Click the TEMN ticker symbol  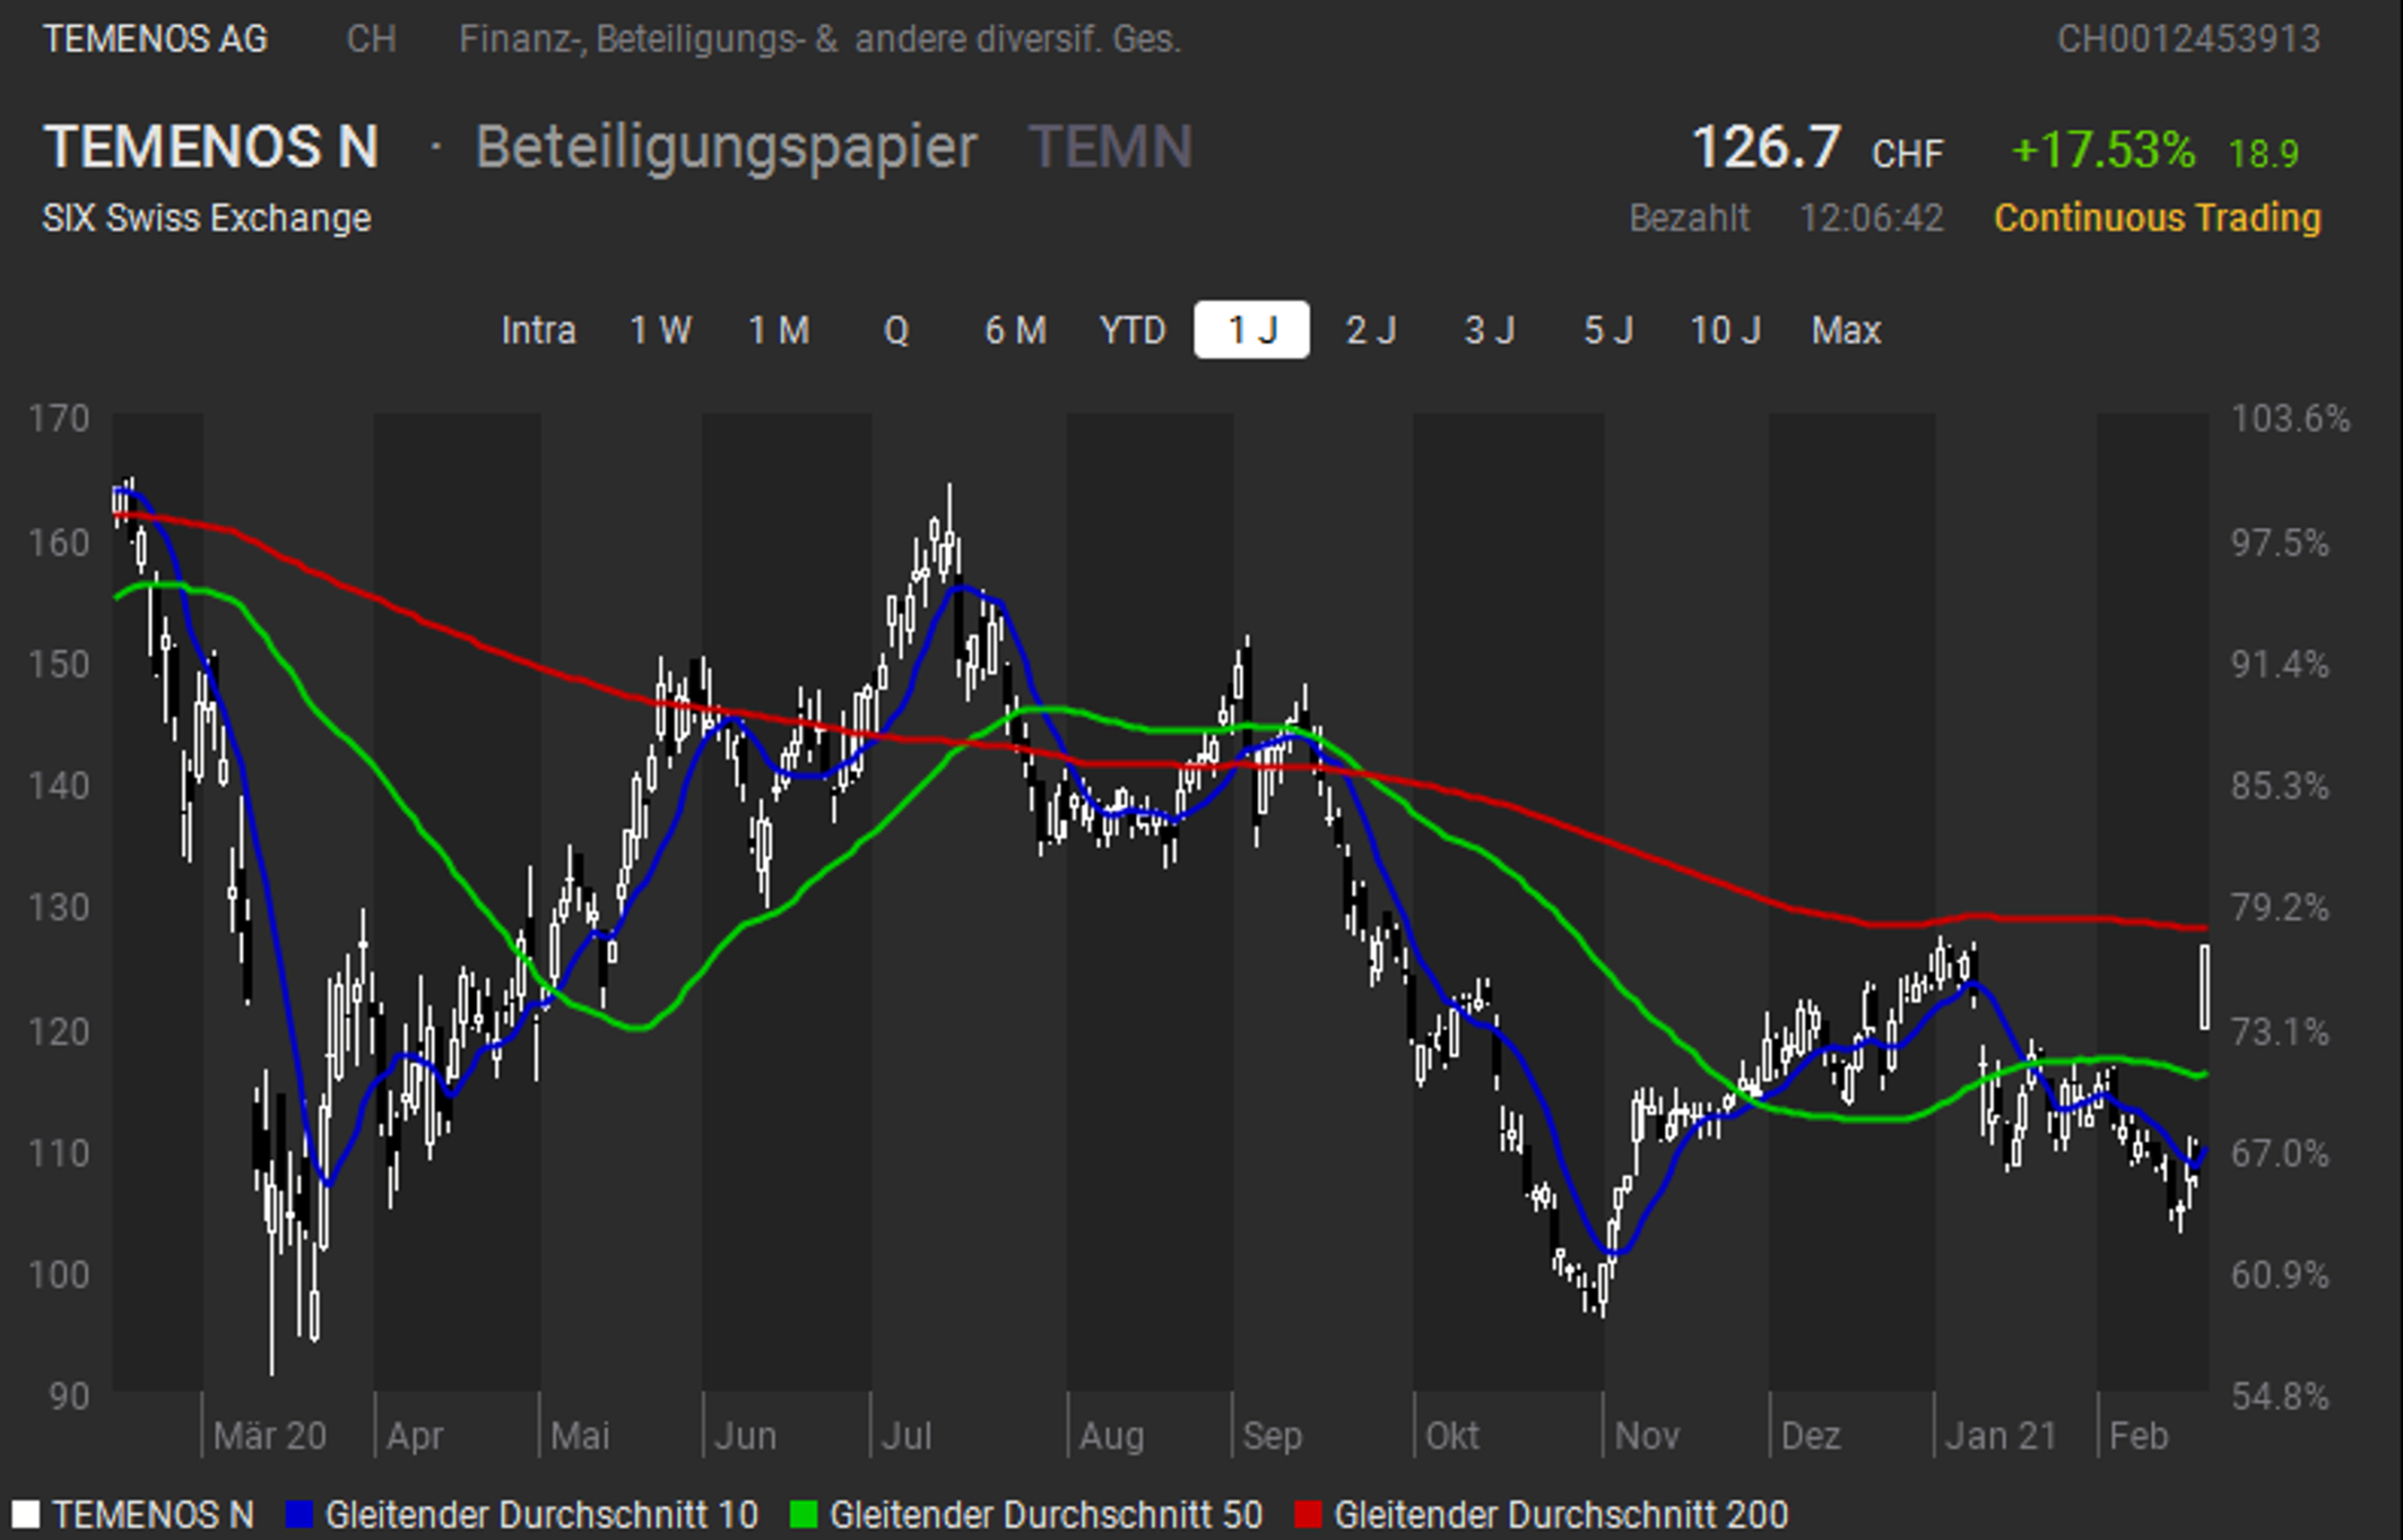click(1110, 147)
